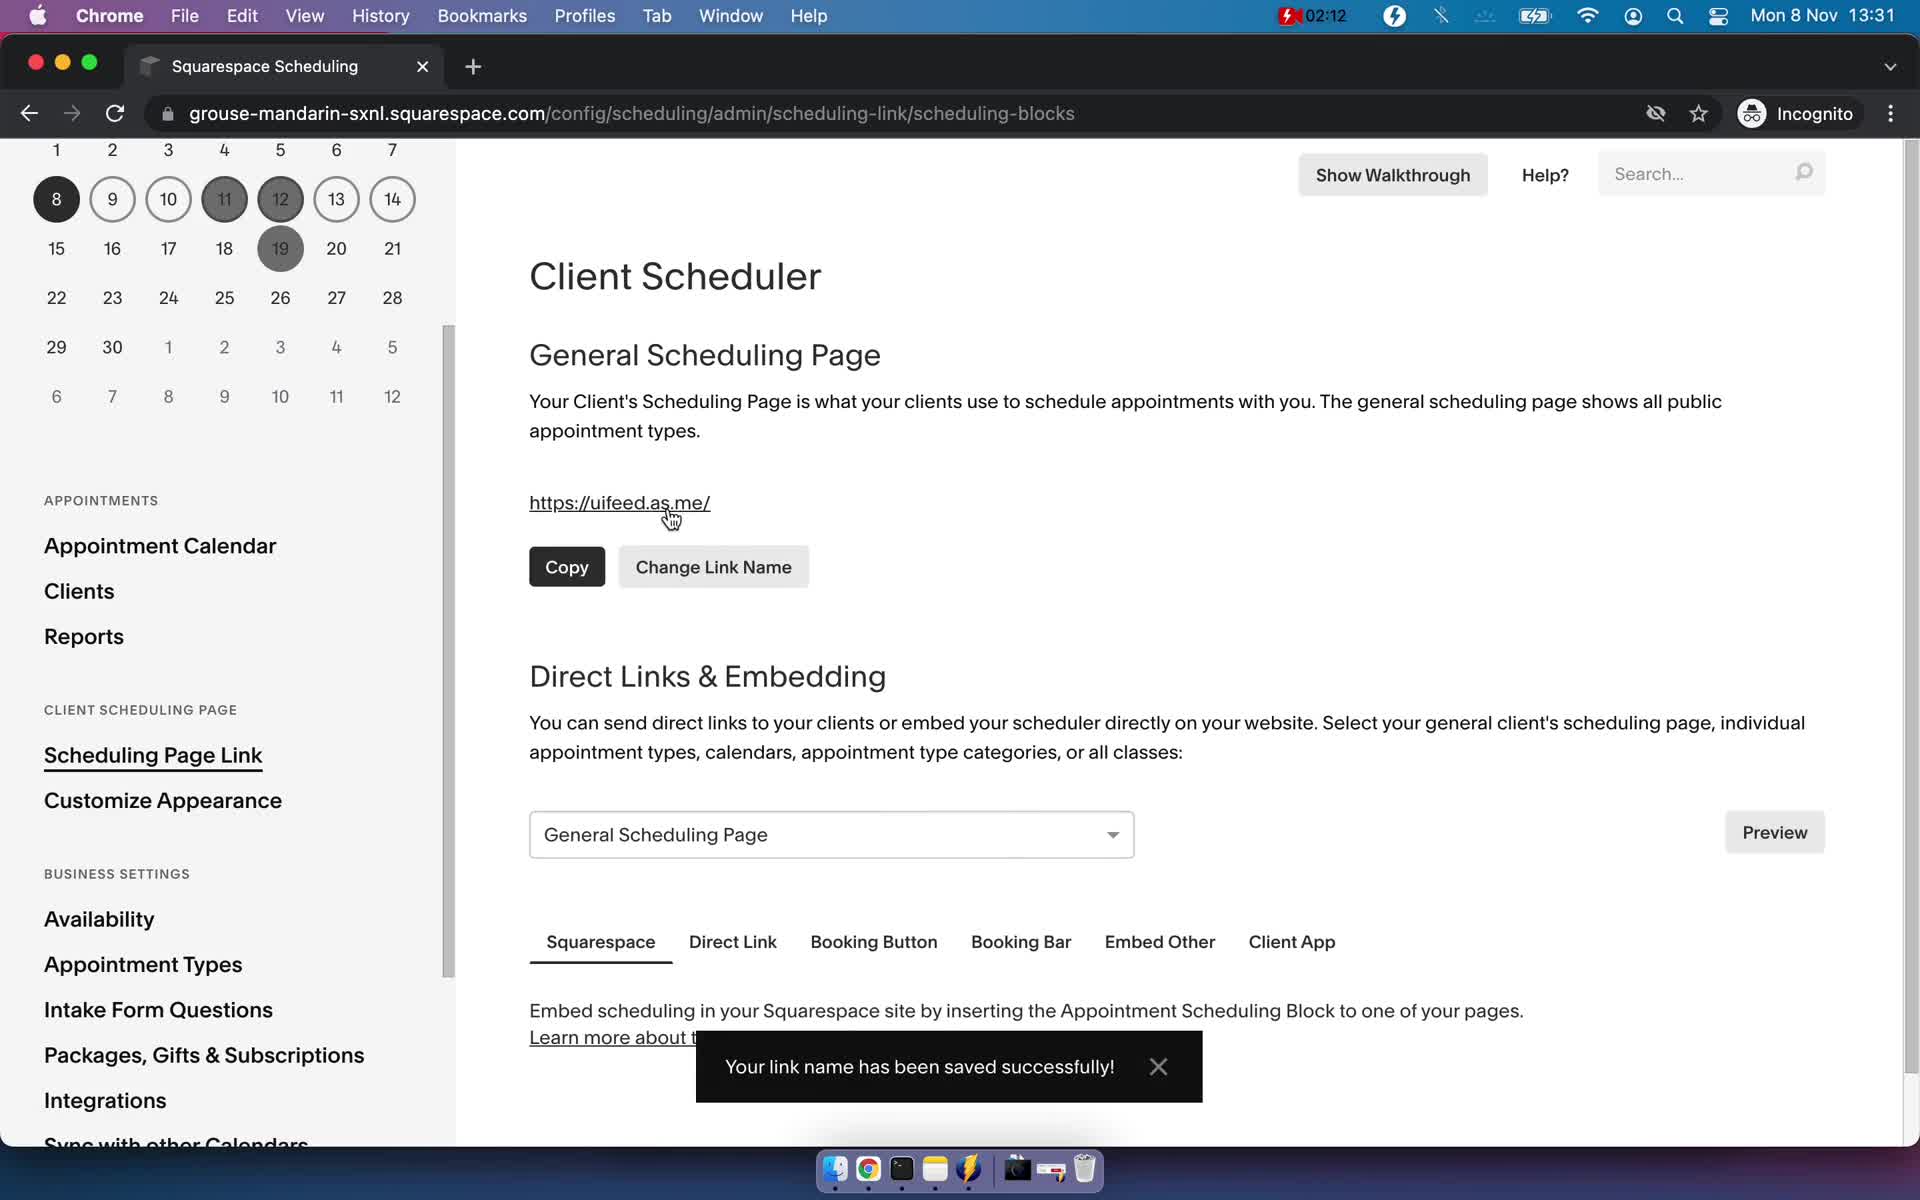Viewport: 1920px width, 1200px height.
Task: Close the Squarespace Scheduling tab
Action: tap(422, 66)
